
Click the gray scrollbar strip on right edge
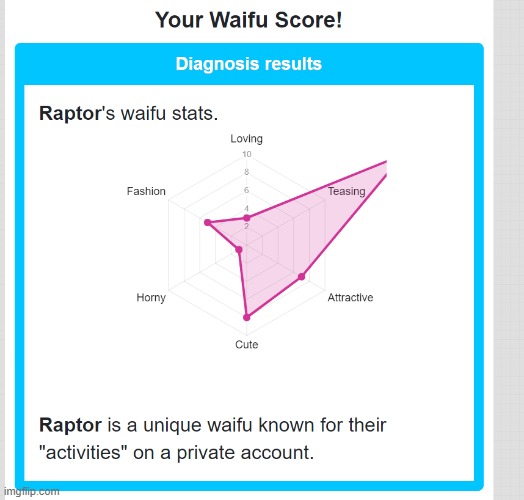click(509, 250)
